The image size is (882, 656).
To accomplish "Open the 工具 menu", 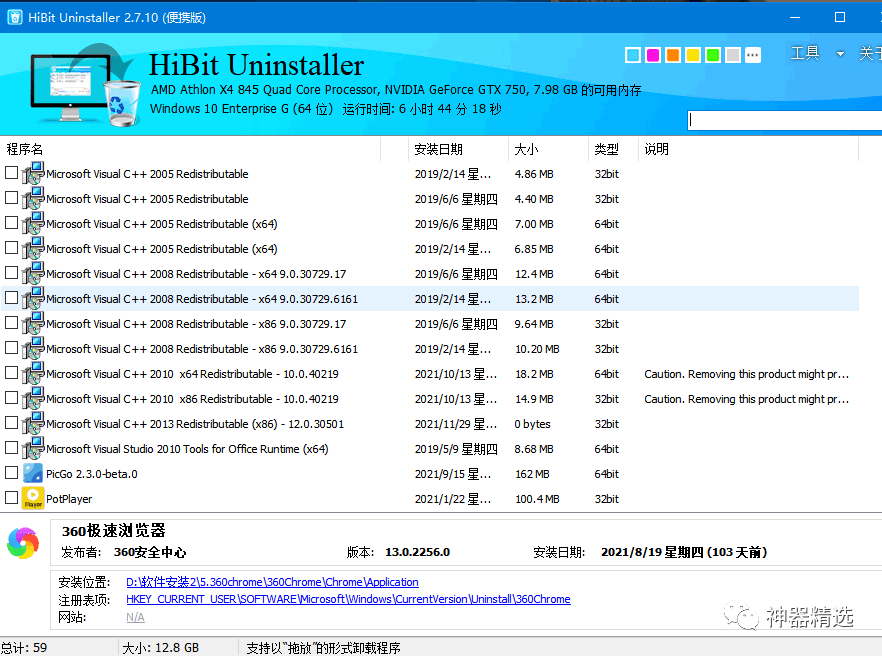I will pyautogui.click(x=805, y=54).
